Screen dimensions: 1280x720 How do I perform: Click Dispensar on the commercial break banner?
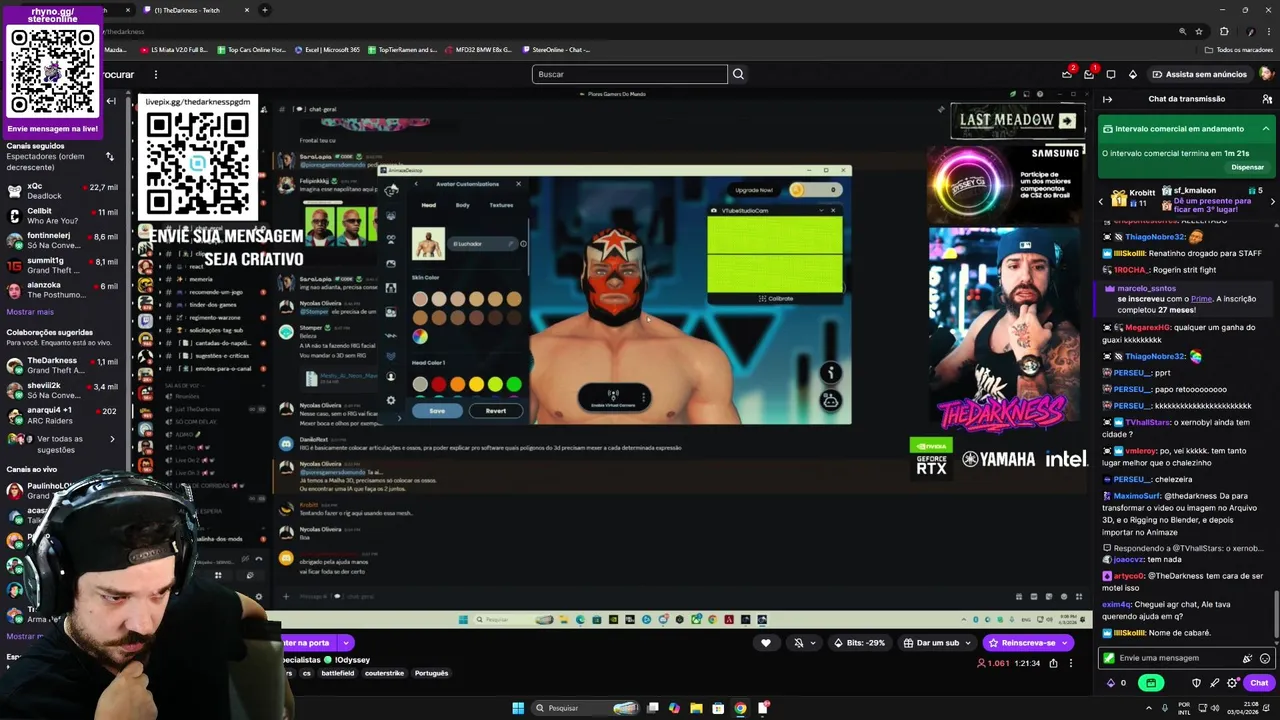(1247, 167)
